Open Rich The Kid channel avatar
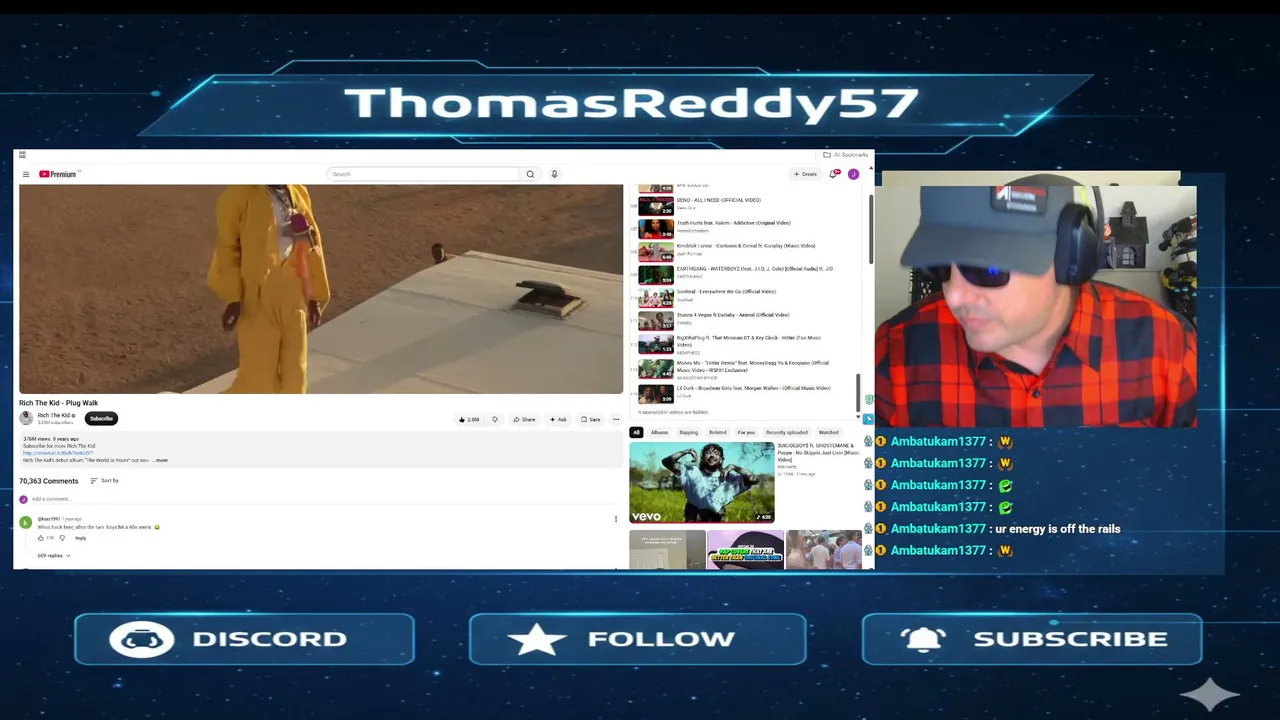 26,418
